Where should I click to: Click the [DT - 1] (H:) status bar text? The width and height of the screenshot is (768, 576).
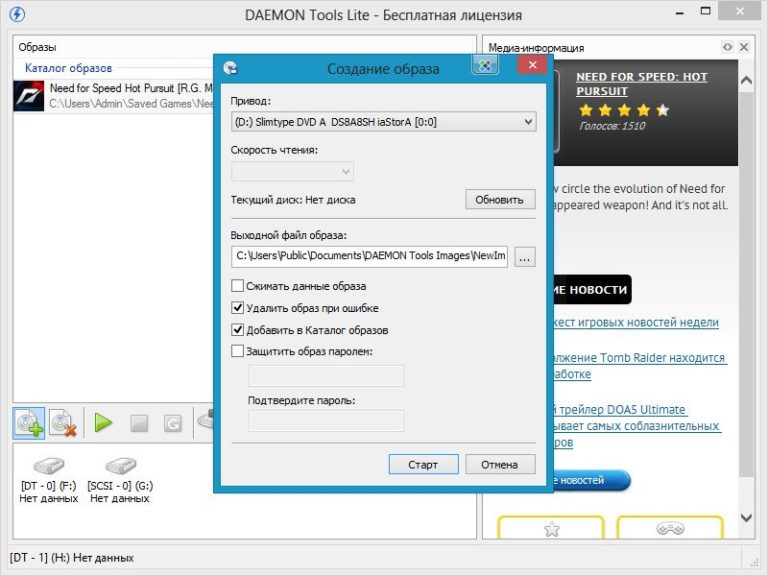coord(72,557)
